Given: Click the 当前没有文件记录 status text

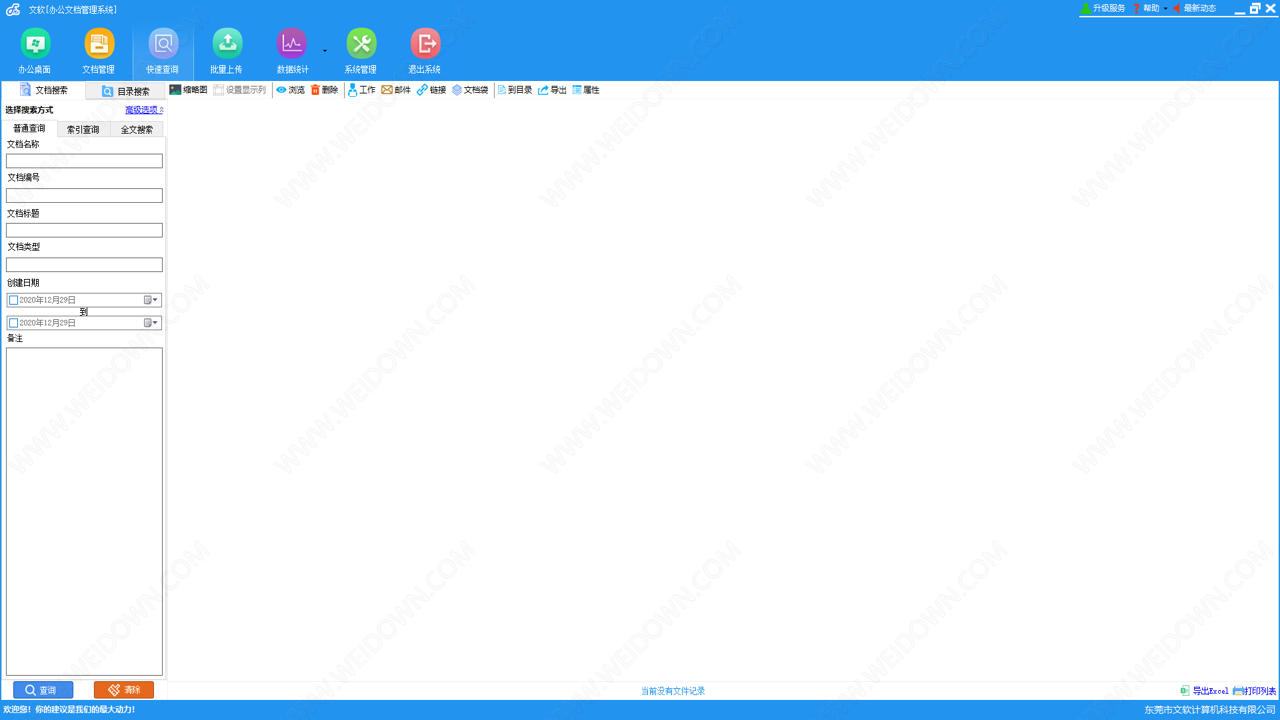Looking at the screenshot, I should click(x=673, y=691).
